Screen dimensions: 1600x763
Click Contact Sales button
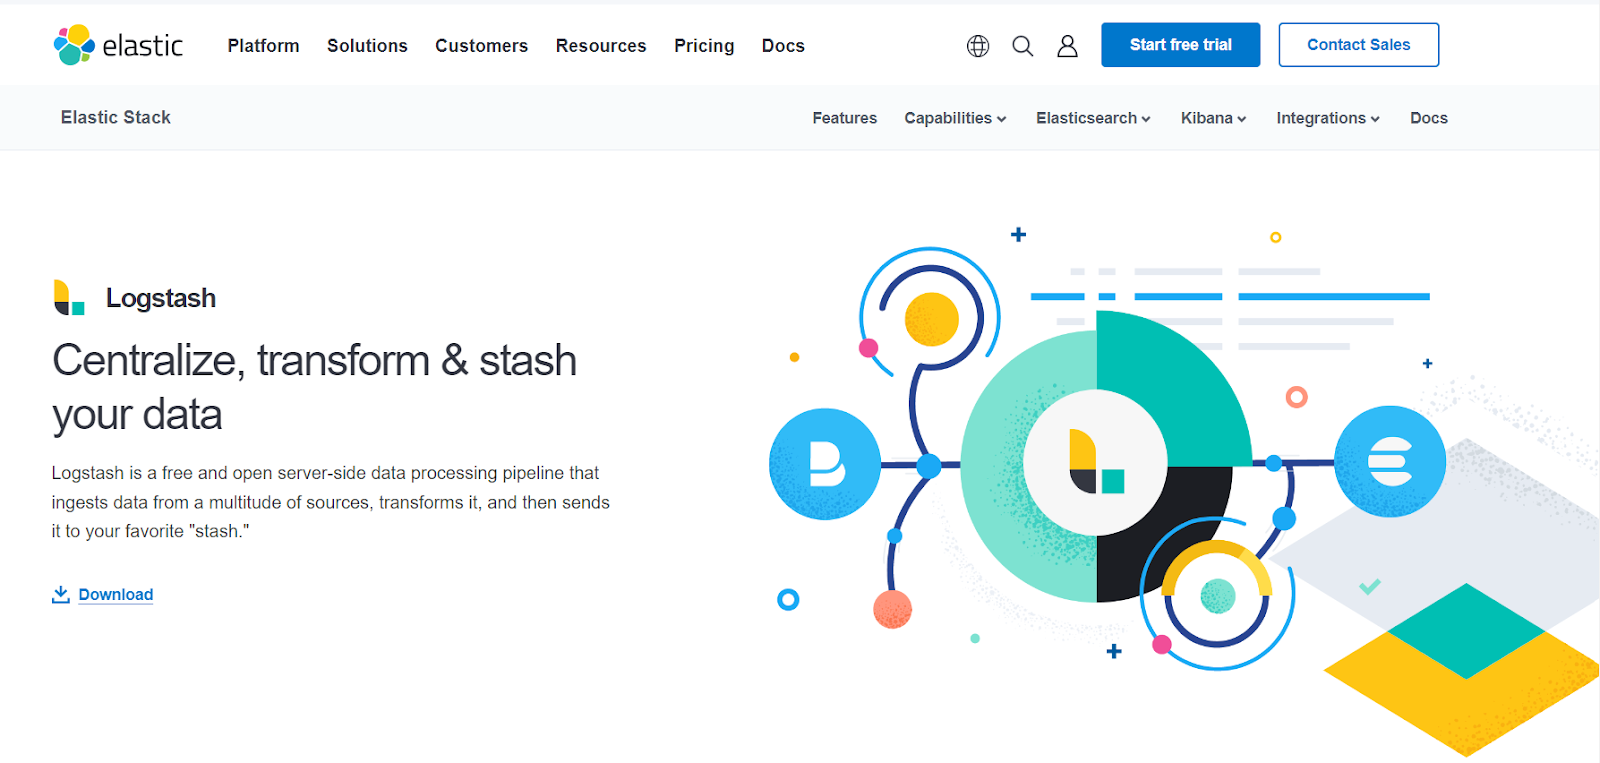pyautogui.click(x=1359, y=45)
